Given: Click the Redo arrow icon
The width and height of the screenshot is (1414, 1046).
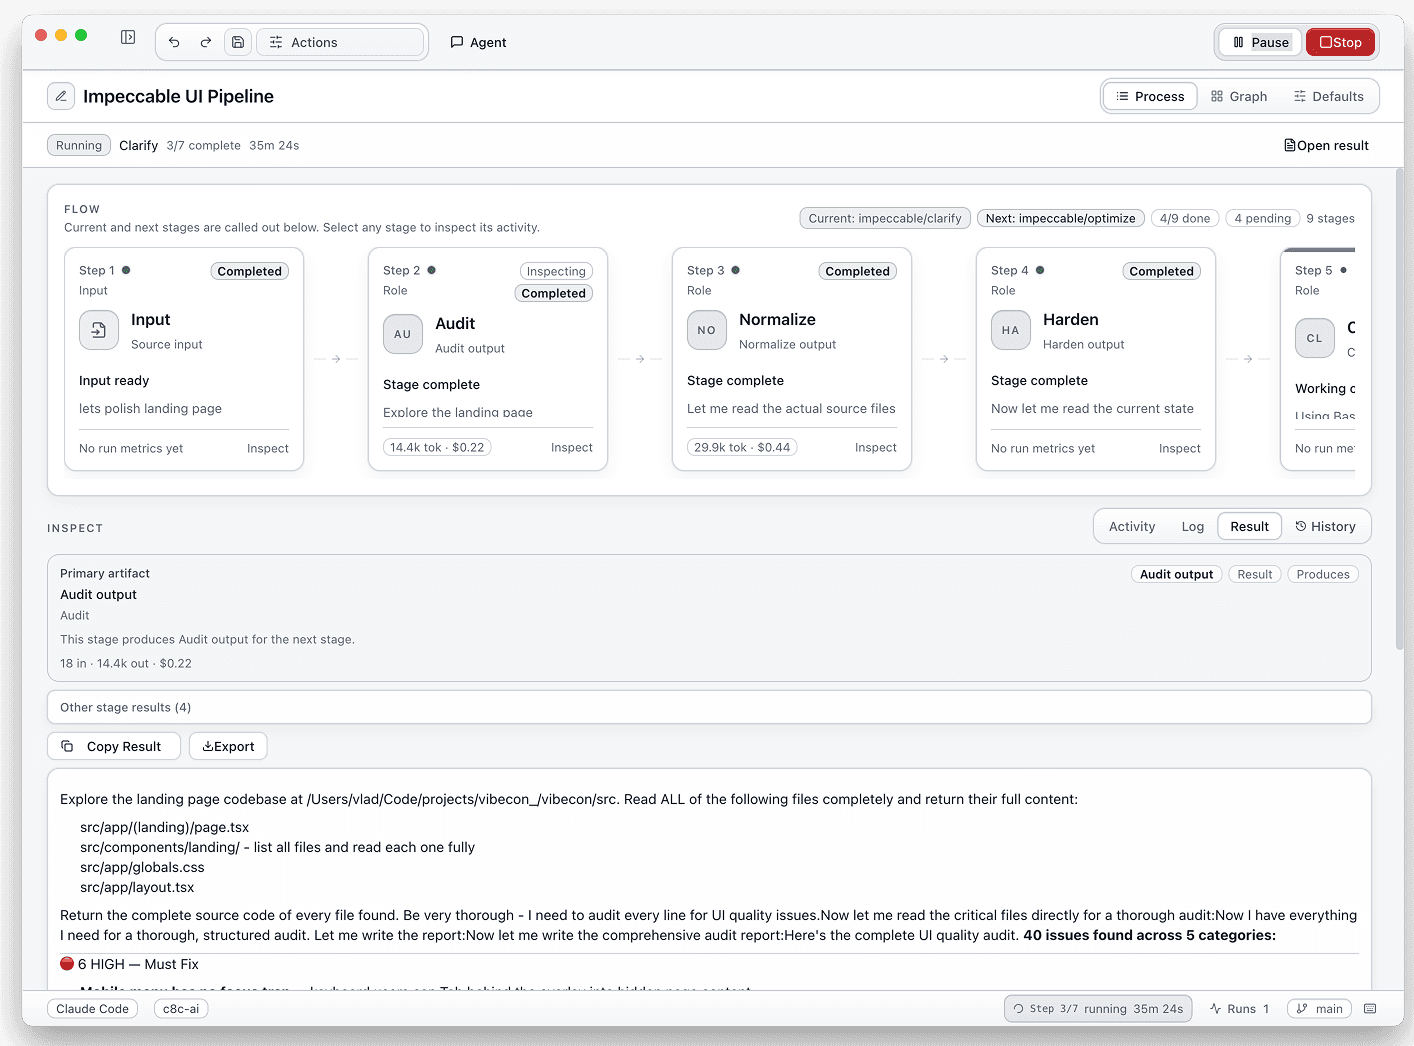Looking at the screenshot, I should (x=205, y=42).
